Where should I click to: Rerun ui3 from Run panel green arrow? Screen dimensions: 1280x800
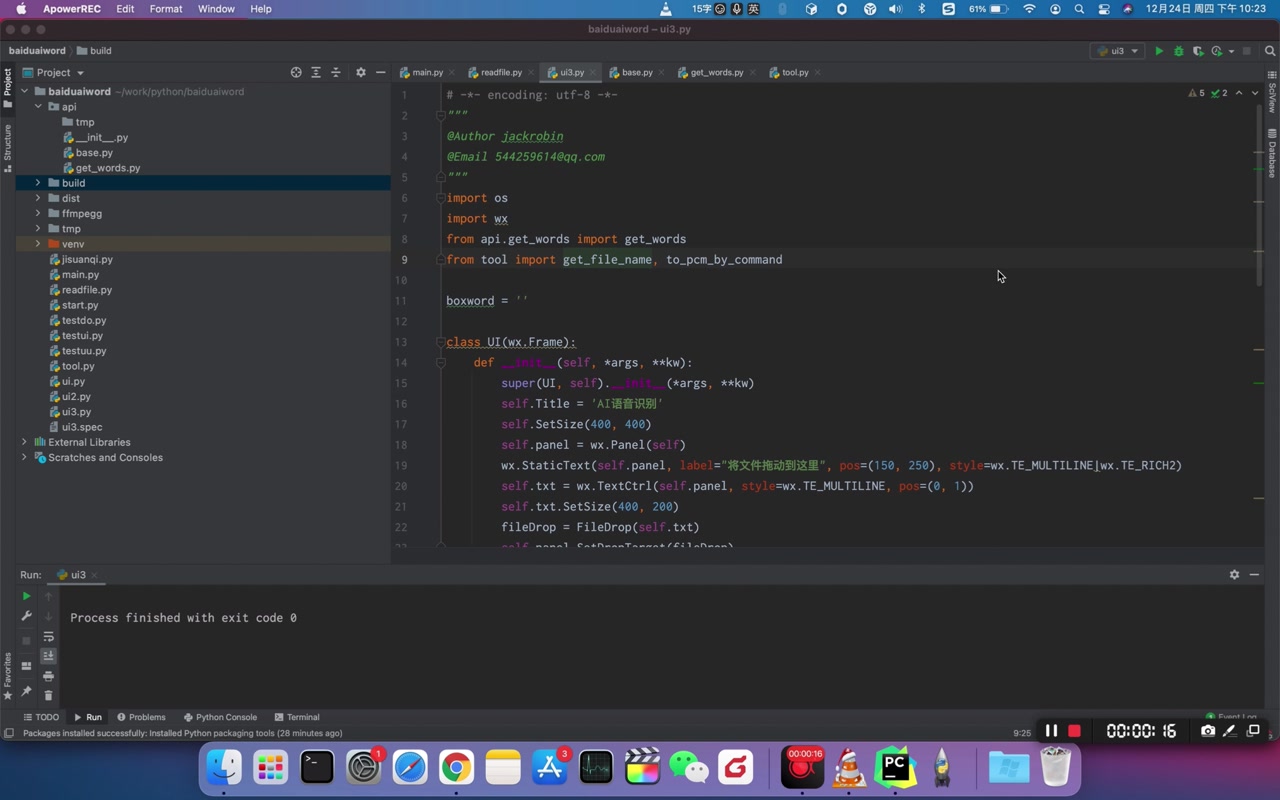coord(26,596)
